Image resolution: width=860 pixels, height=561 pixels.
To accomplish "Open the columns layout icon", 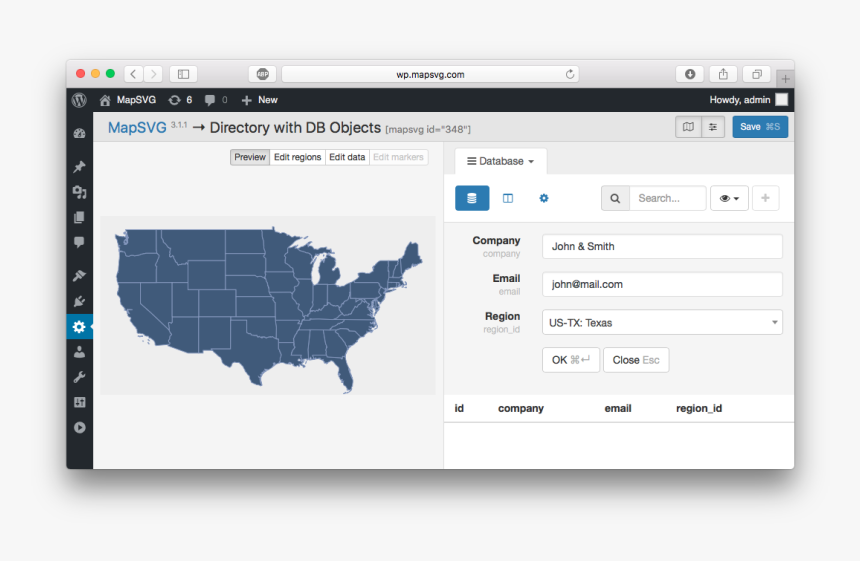I will (x=508, y=198).
